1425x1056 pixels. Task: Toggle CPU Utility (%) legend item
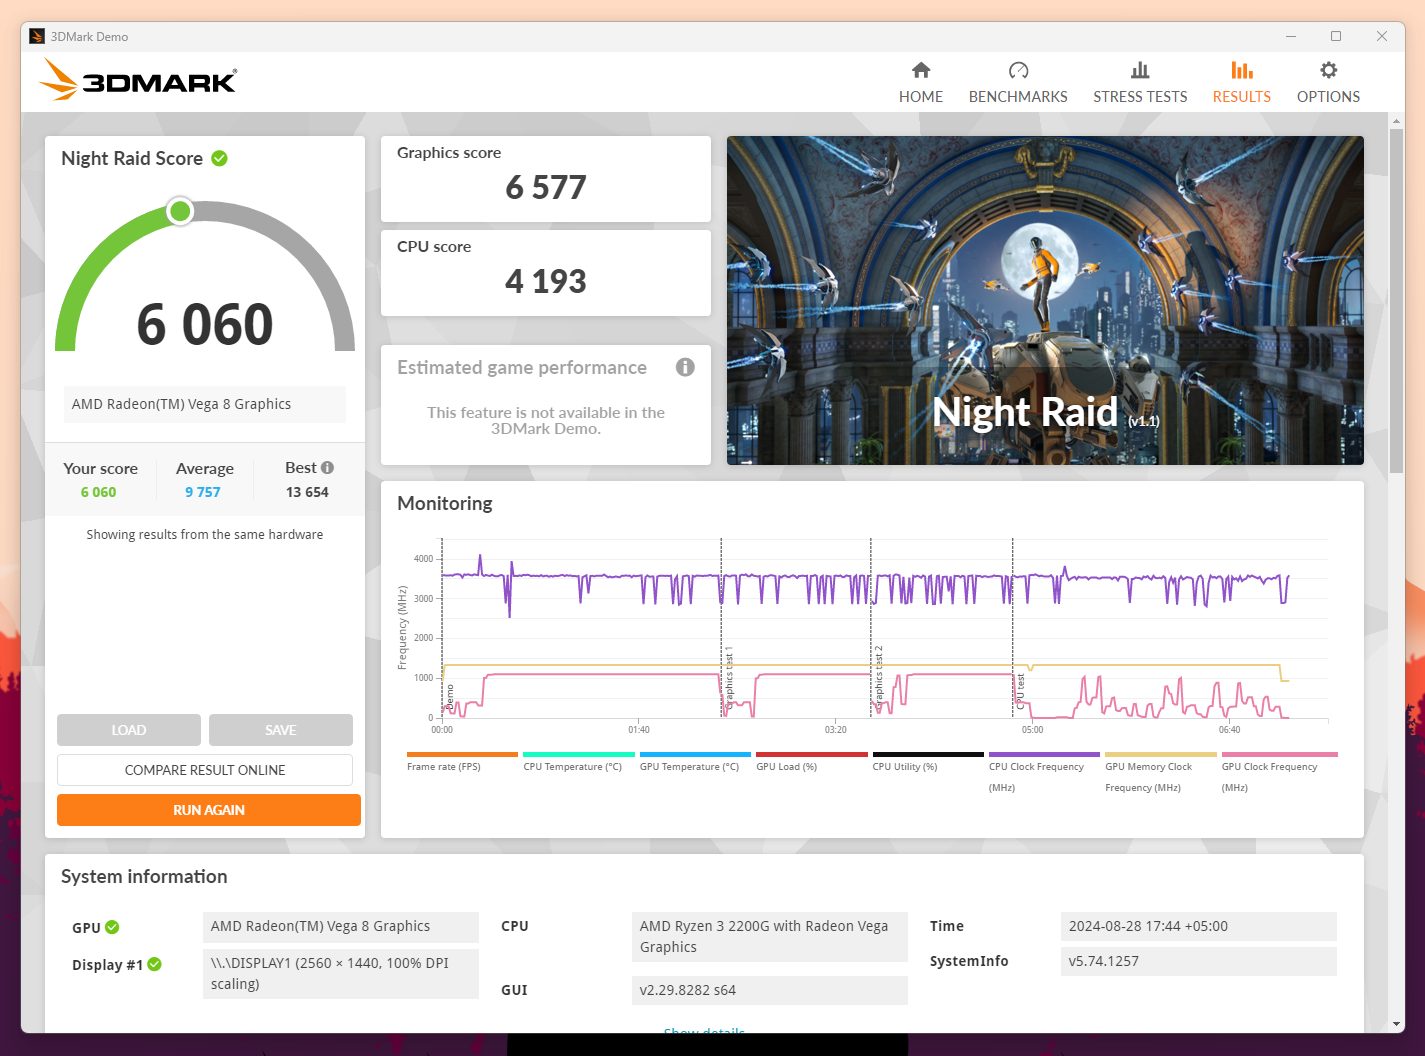(928, 762)
